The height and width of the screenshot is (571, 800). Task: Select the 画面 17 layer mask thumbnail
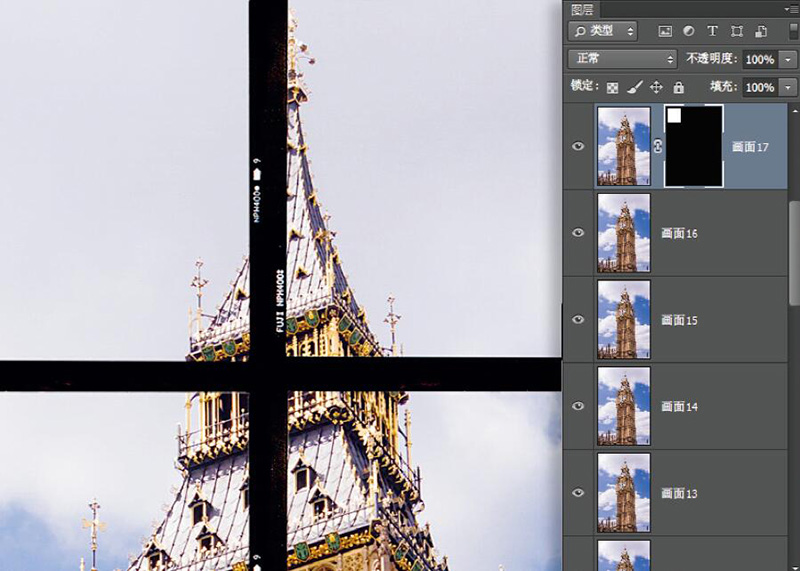pos(694,146)
